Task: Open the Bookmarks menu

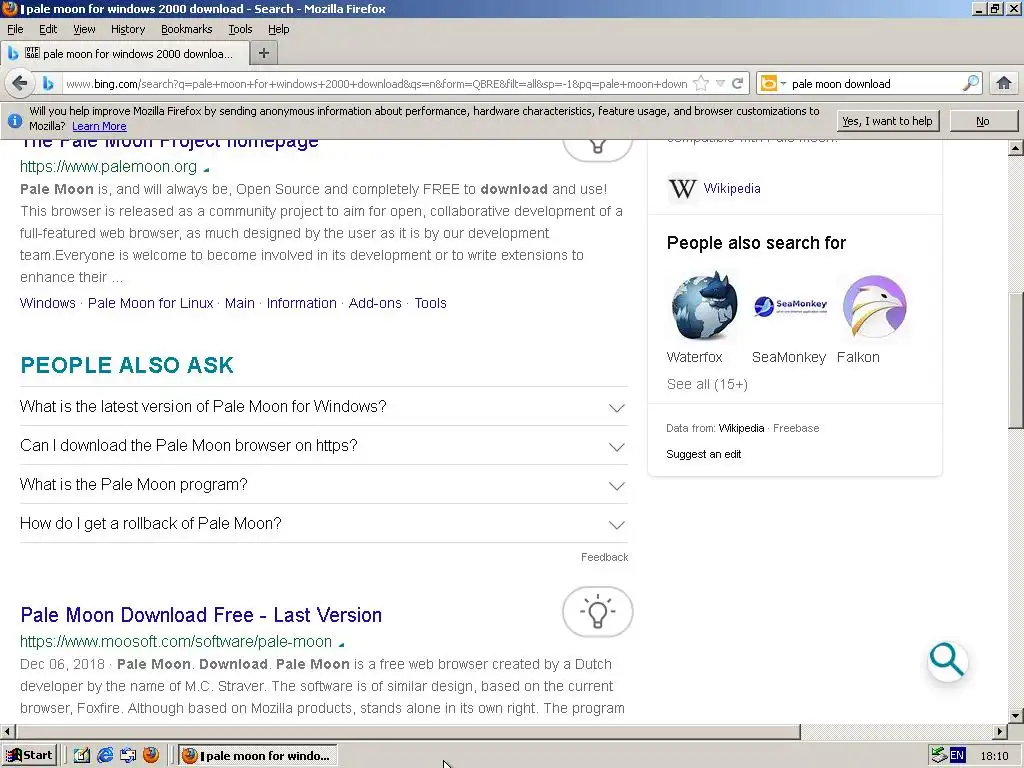Action: point(187,29)
